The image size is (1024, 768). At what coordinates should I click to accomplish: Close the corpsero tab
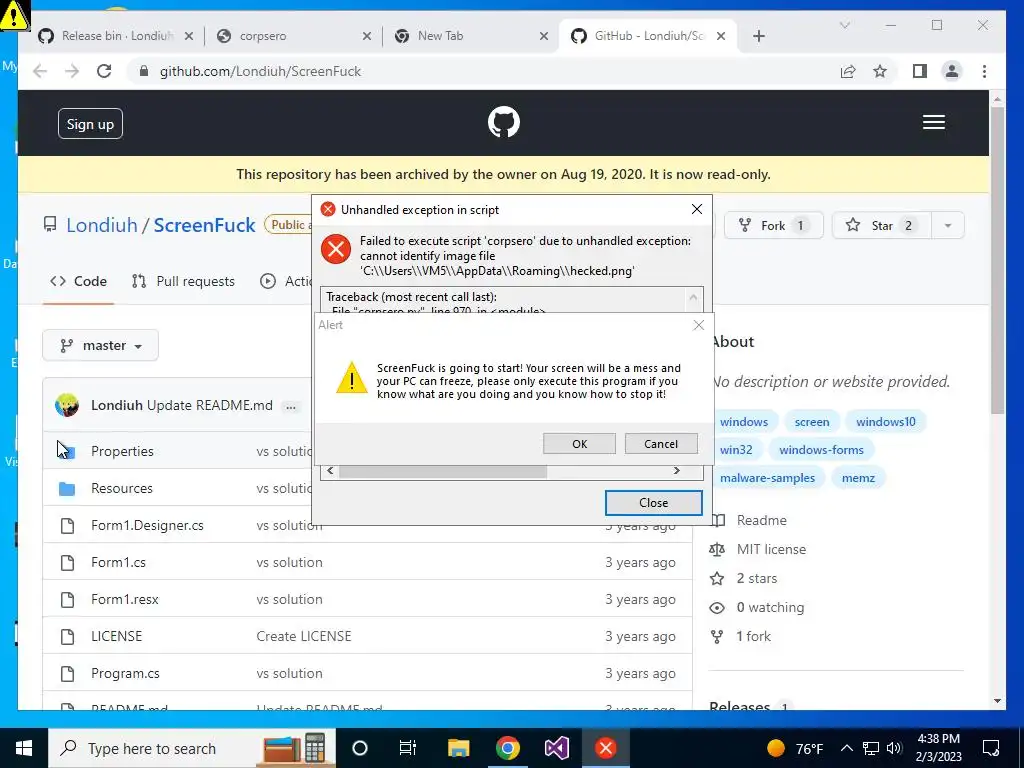coord(367,36)
